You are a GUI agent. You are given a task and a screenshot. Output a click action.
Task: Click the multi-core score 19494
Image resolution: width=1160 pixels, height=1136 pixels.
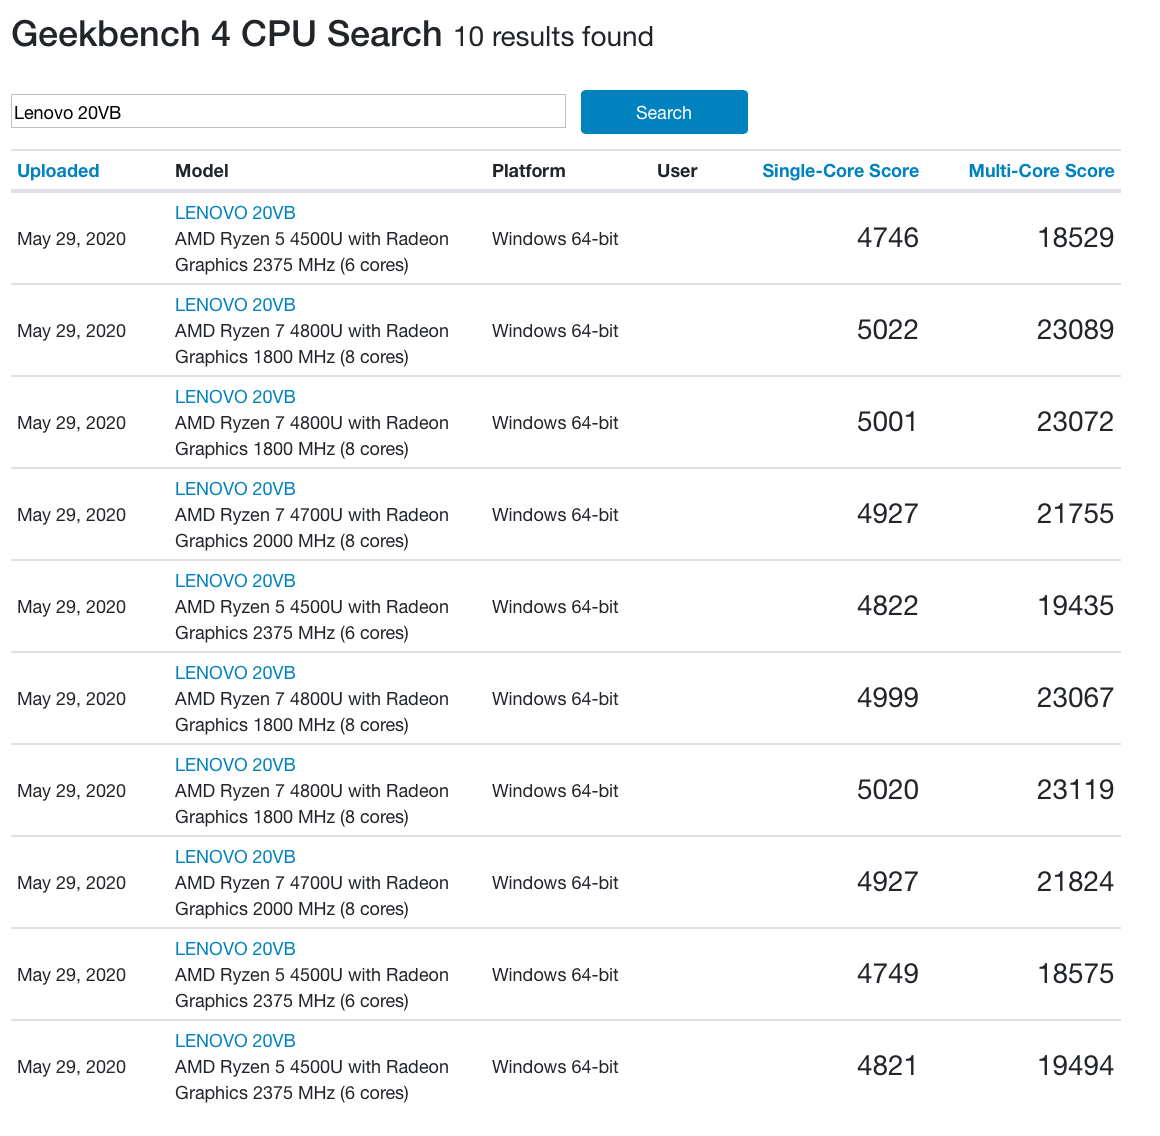tap(1076, 1066)
